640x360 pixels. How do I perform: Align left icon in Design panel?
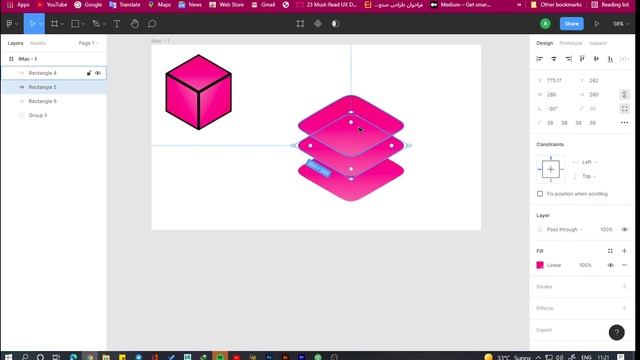[540, 59]
